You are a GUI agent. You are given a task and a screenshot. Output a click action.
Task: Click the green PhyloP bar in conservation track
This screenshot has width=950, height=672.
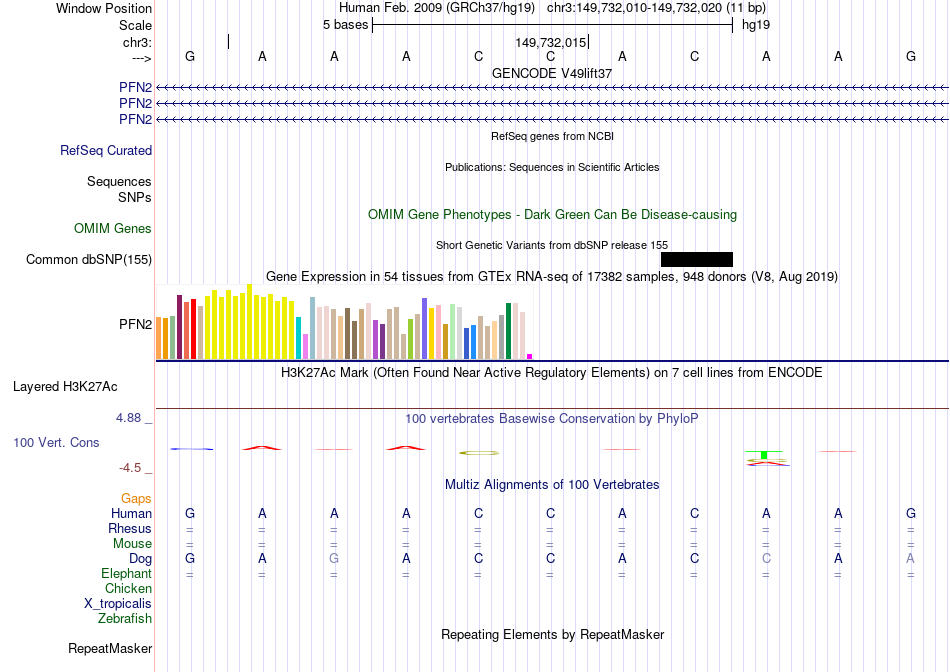(x=764, y=454)
